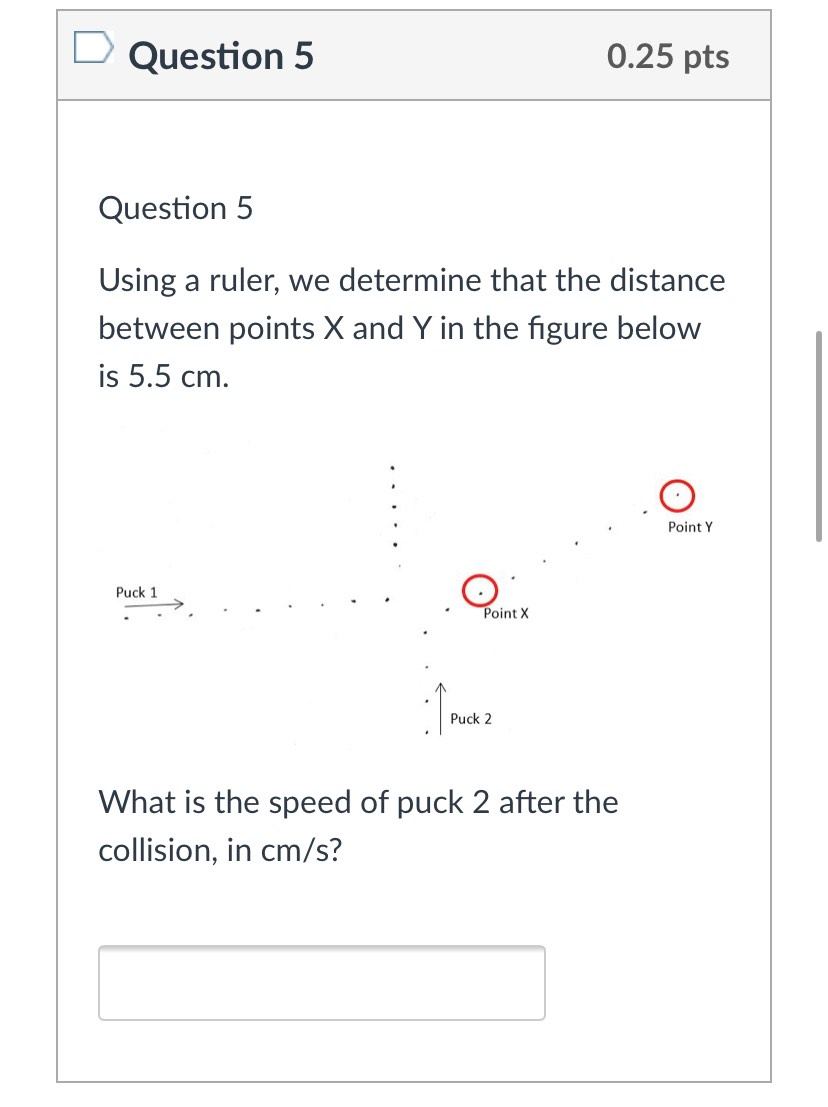828x1107 pixels.
Task: Click the answer input field
Action: (x=321, y=983)
